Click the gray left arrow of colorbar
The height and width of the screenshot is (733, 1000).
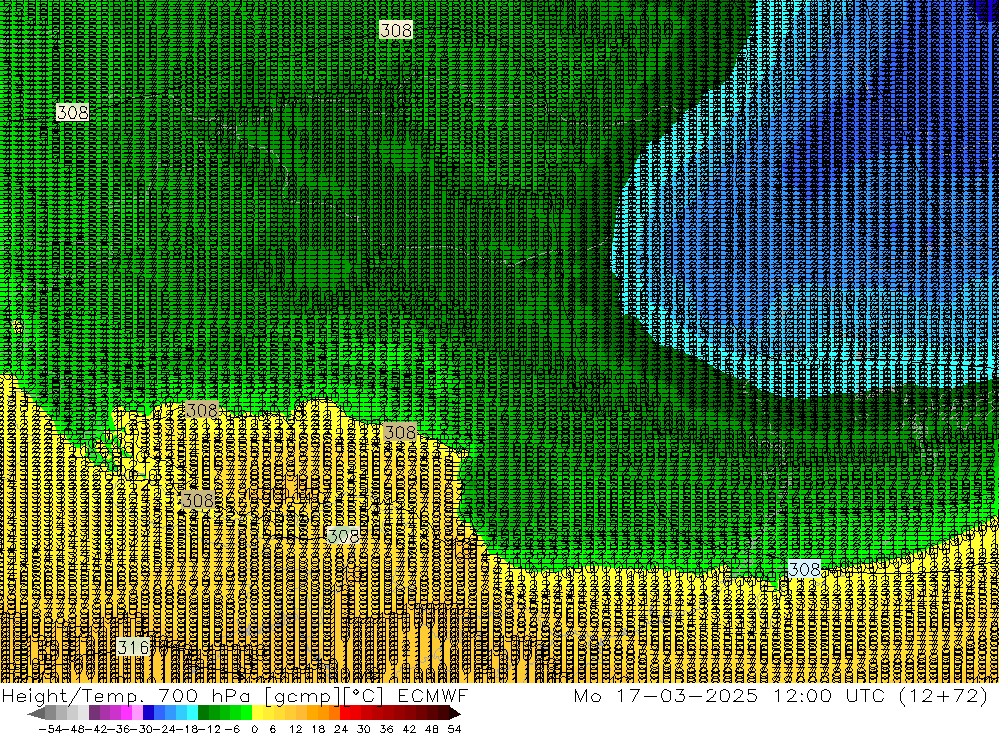point(36,713)
